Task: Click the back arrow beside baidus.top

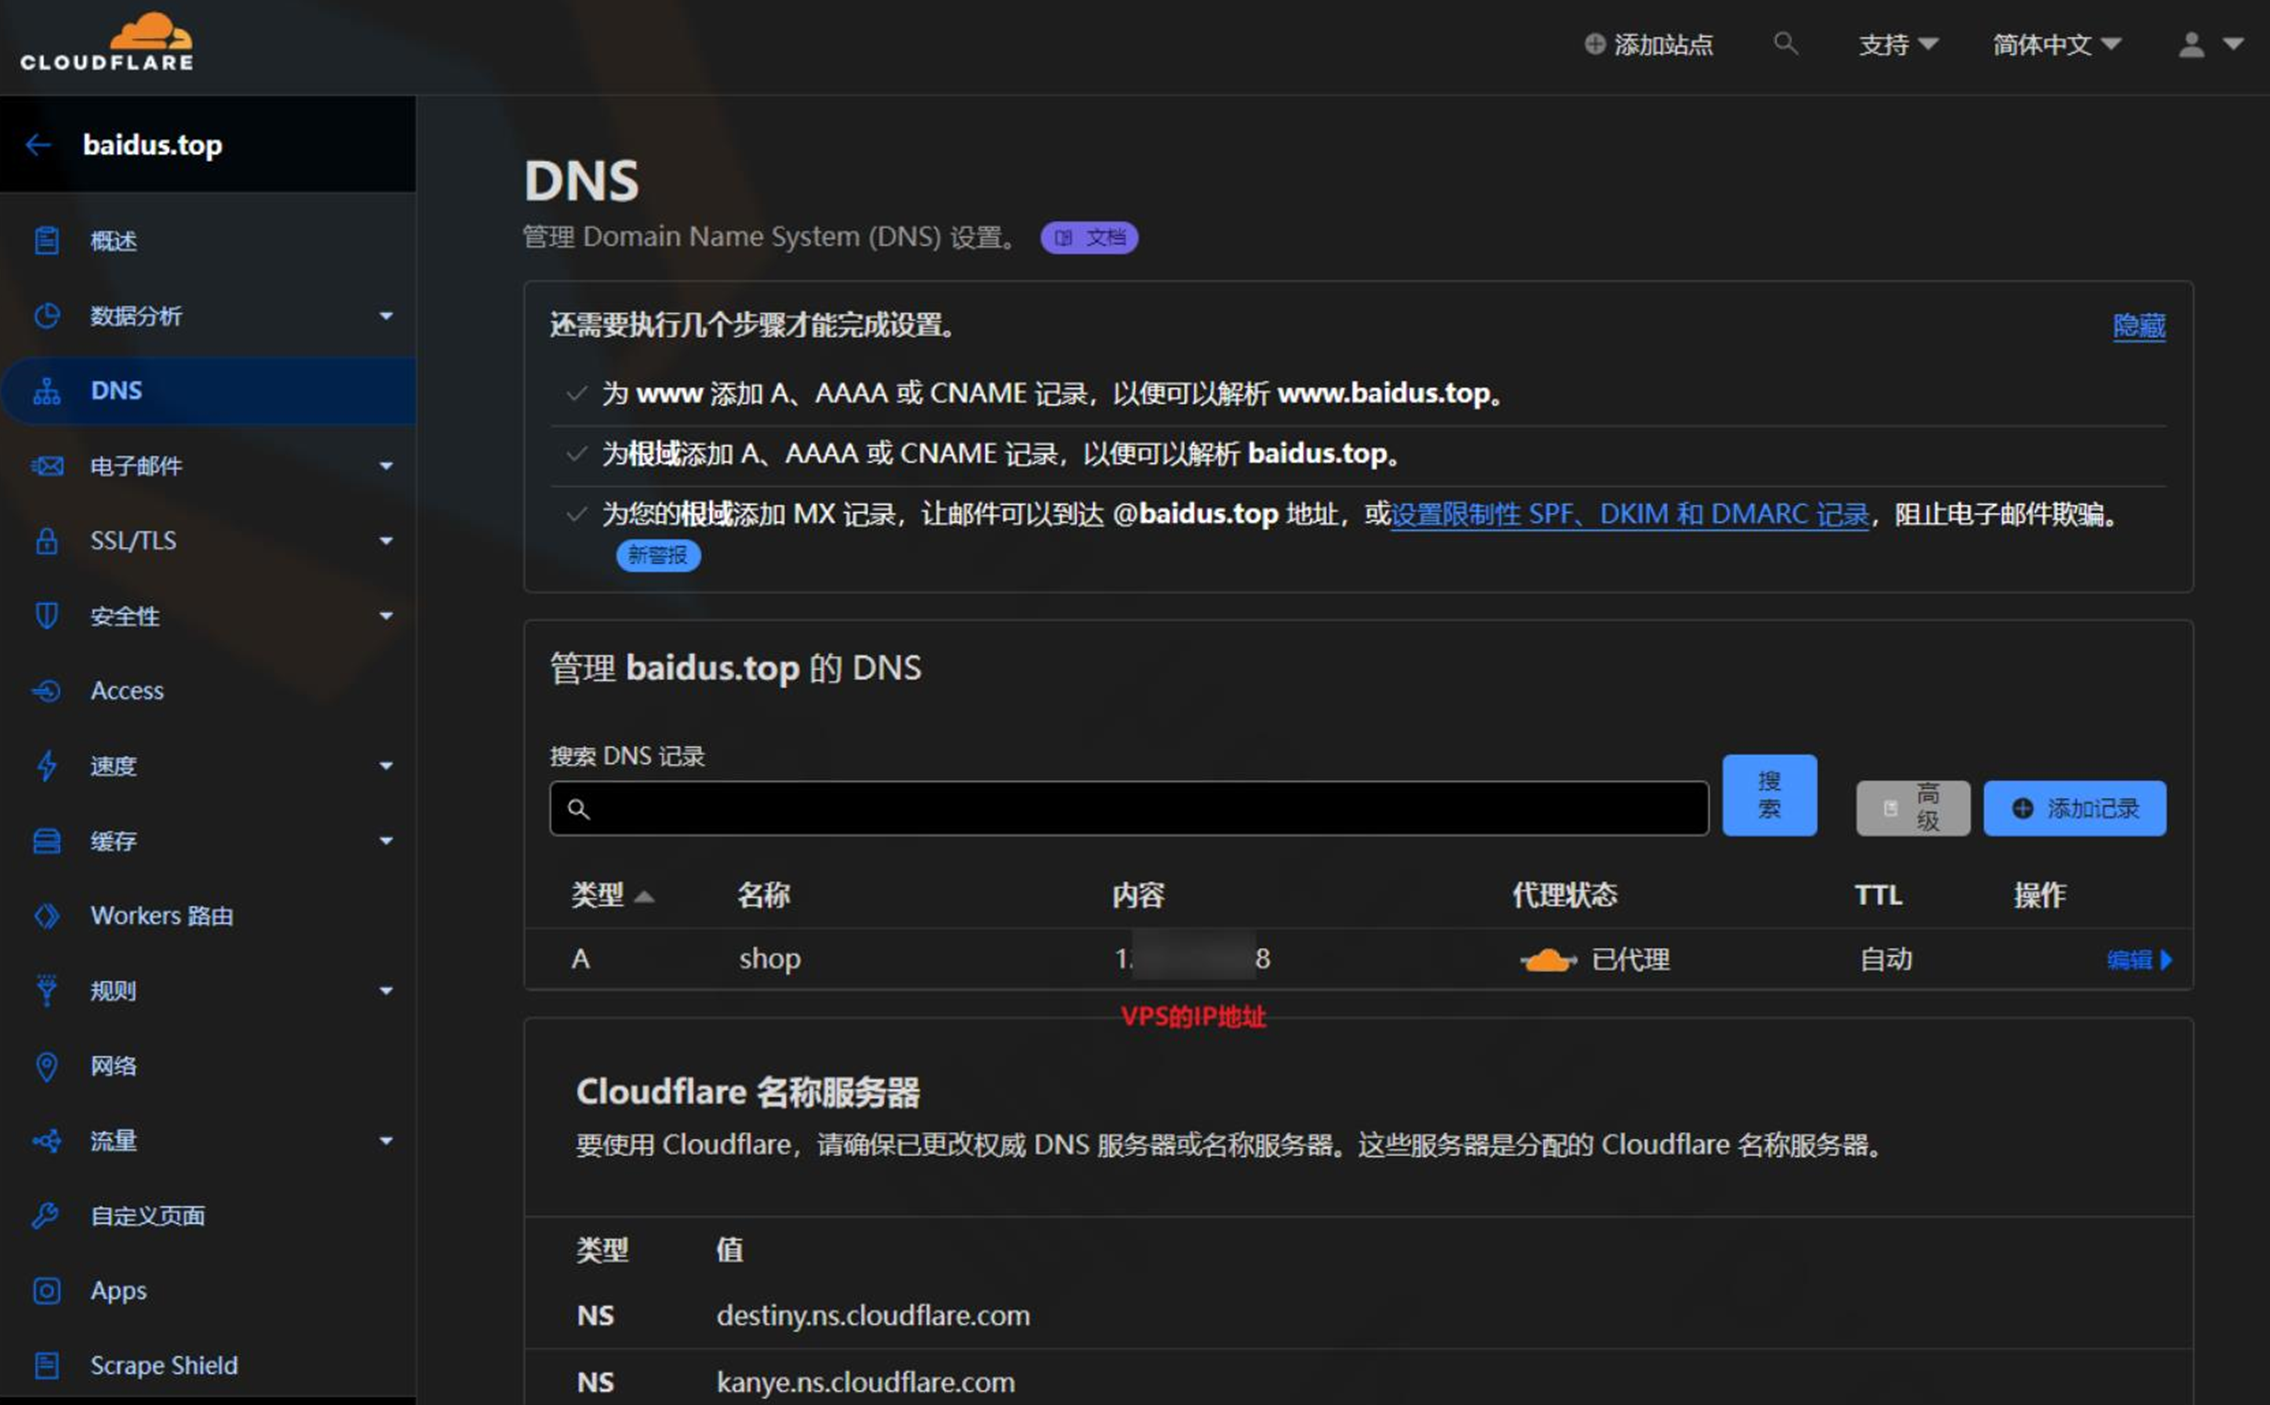Action: pos(38,145)
